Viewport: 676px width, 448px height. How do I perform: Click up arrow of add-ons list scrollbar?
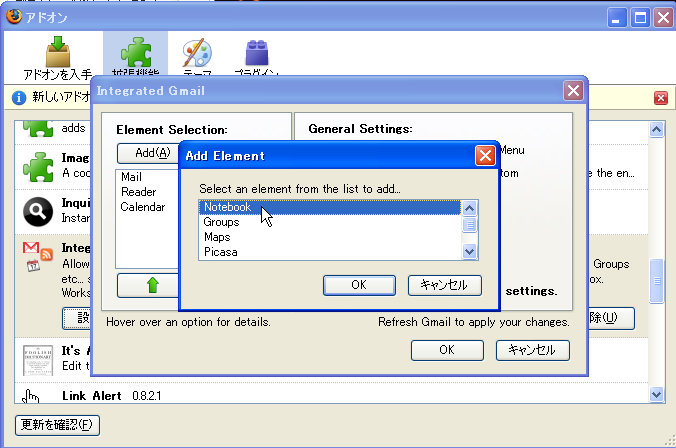coord(656,129)
